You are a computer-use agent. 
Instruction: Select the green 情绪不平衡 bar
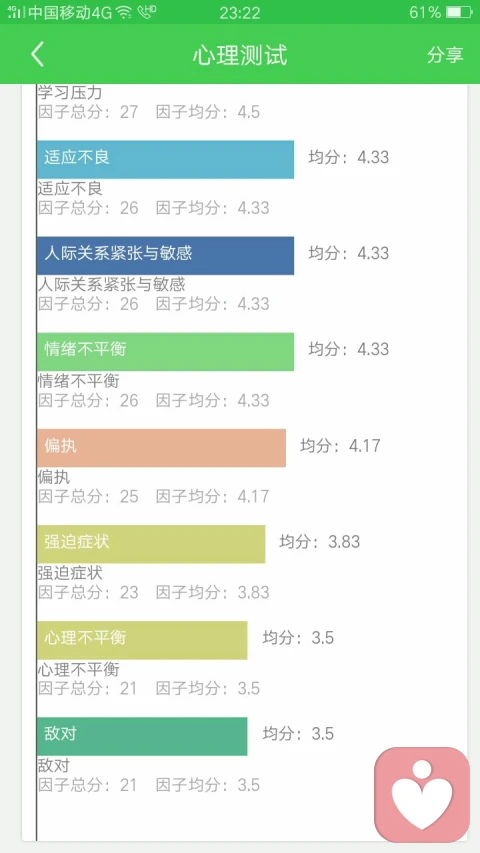[165, 351]
